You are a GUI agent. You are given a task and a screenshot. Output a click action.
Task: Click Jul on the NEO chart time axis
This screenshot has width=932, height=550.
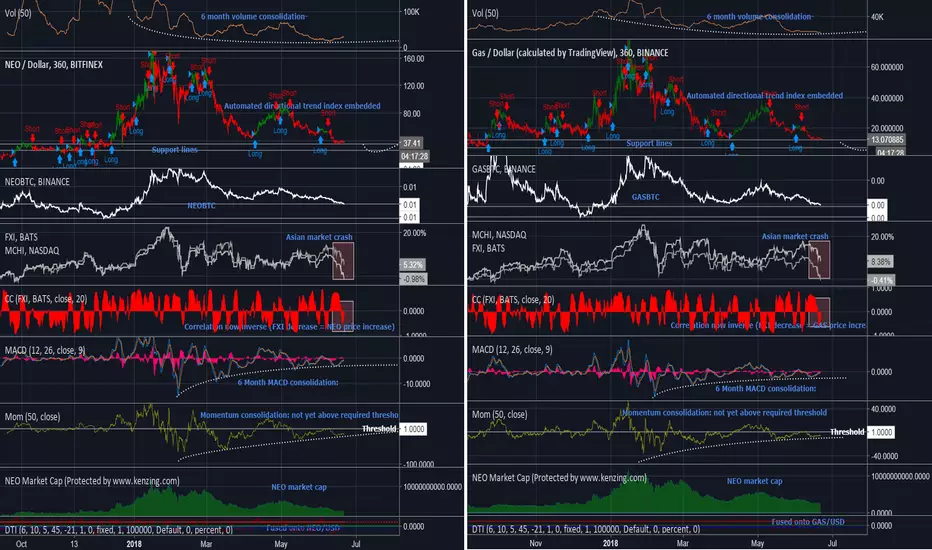click(x=355, y=543)
